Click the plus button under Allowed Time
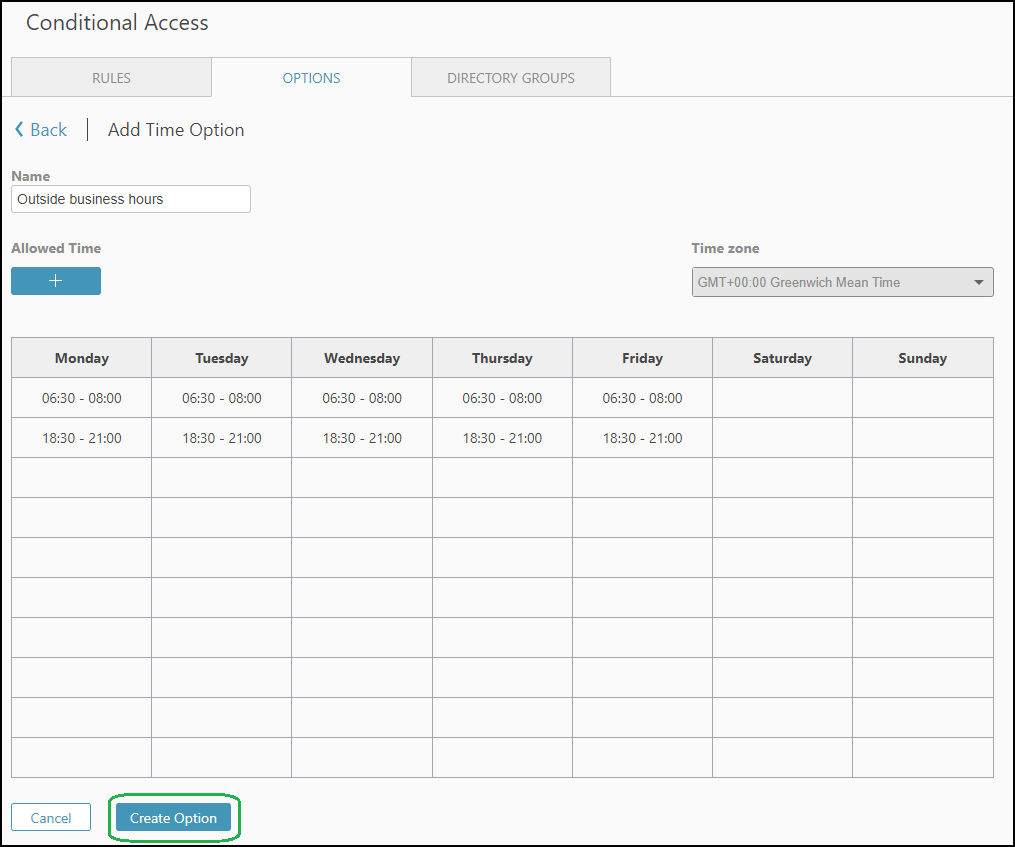The height and width of the screenshot is (847, 1015). coord(56,281)
